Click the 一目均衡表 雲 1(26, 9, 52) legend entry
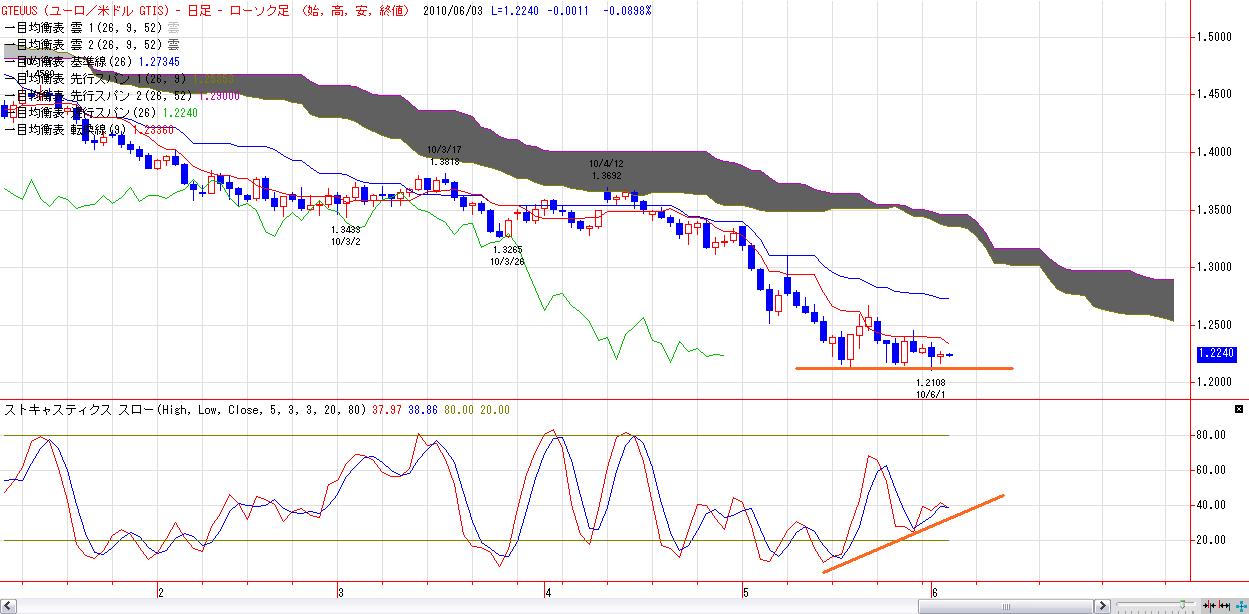 point(92,30)
